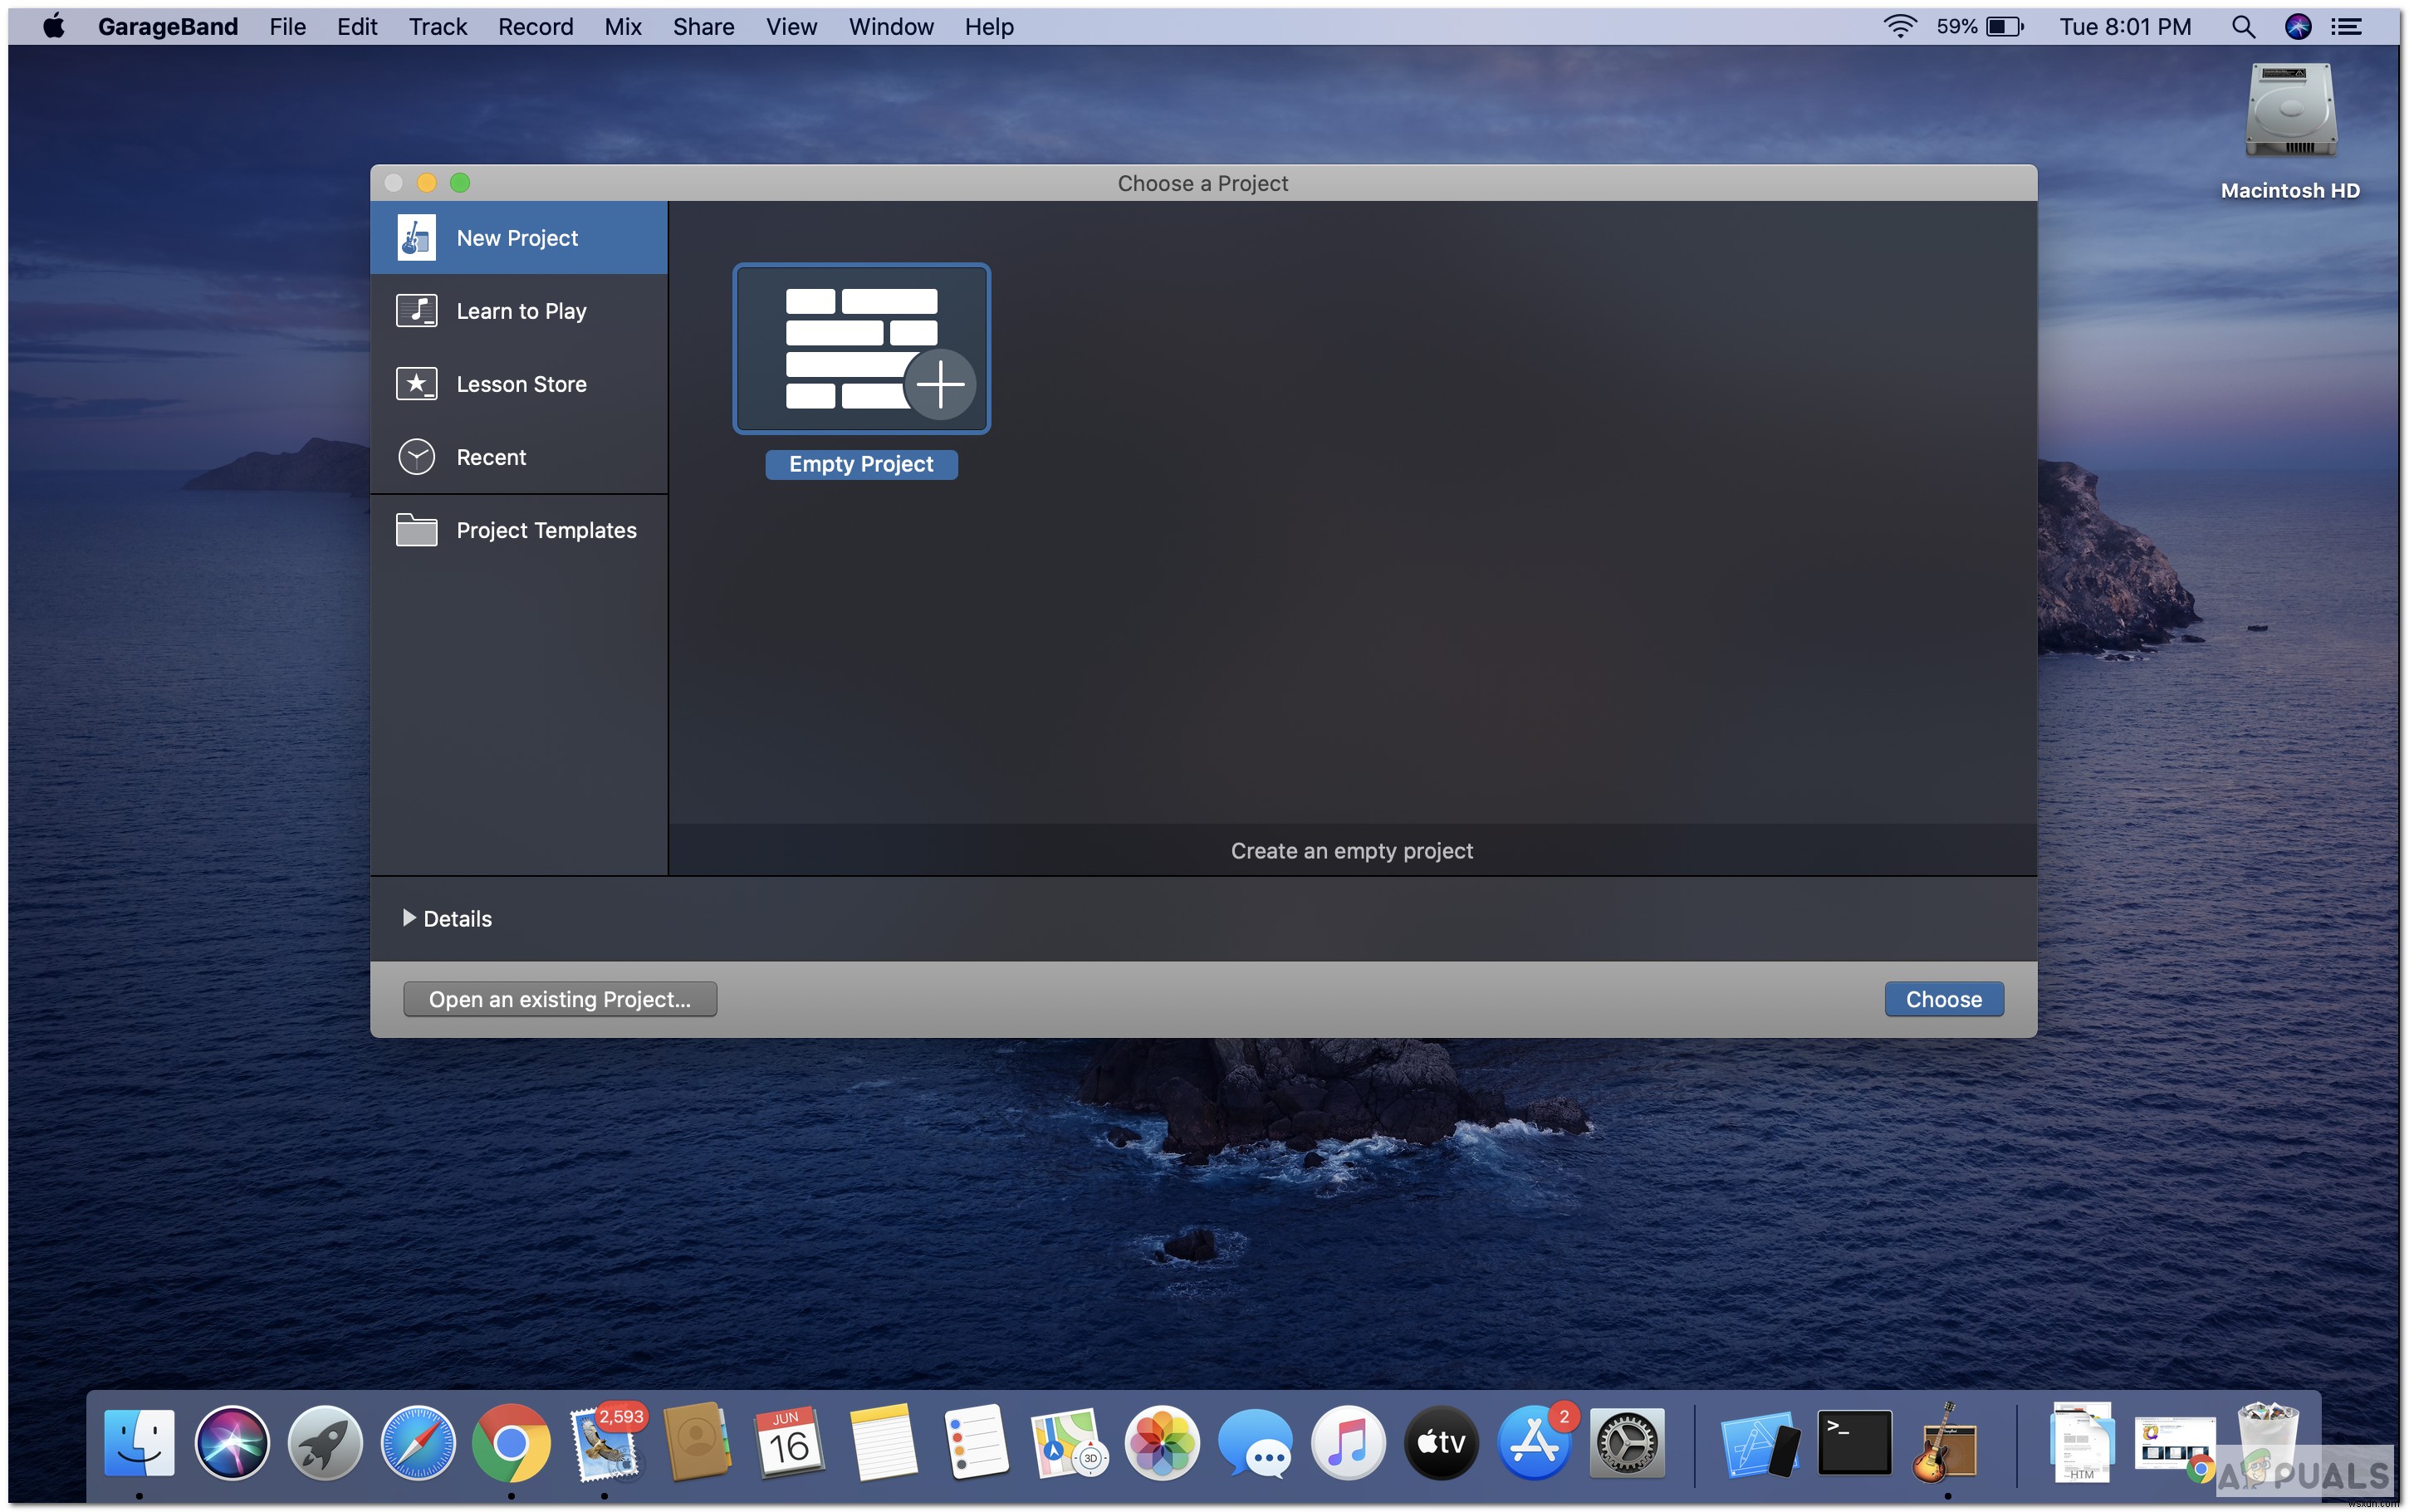Click the Empty Project thumbnail icon

(x=860, y=350)
